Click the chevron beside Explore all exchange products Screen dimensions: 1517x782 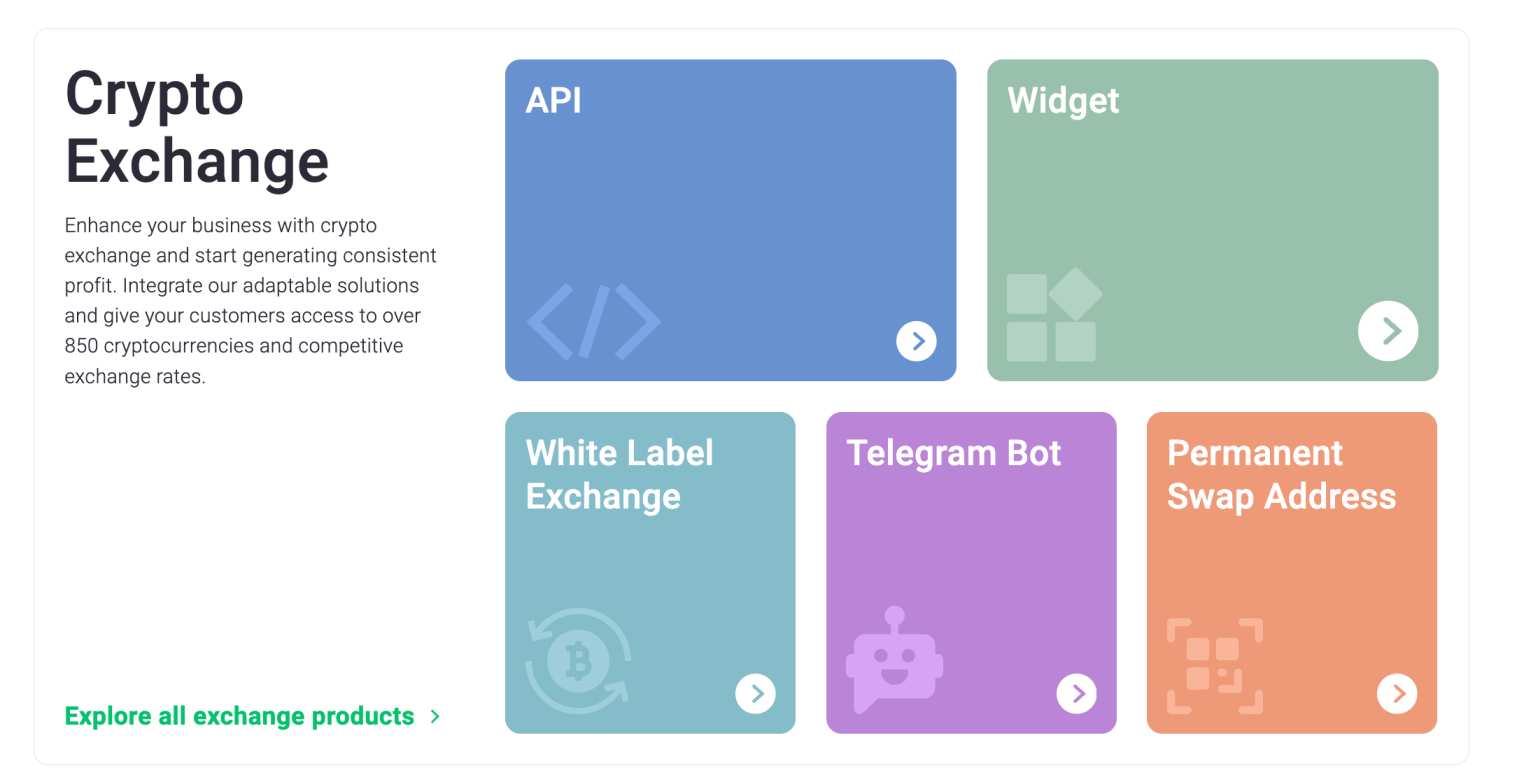point(435,716)
